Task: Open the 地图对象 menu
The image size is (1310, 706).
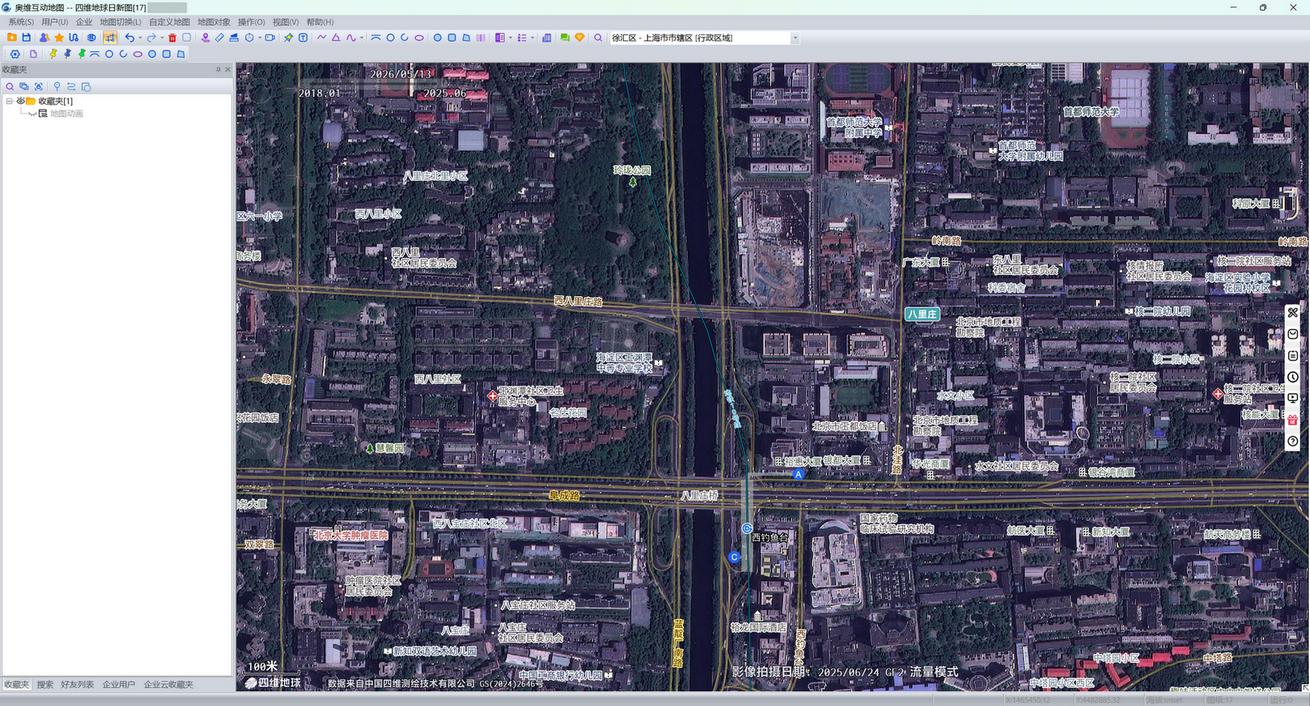Action: (x=214, y=22)
